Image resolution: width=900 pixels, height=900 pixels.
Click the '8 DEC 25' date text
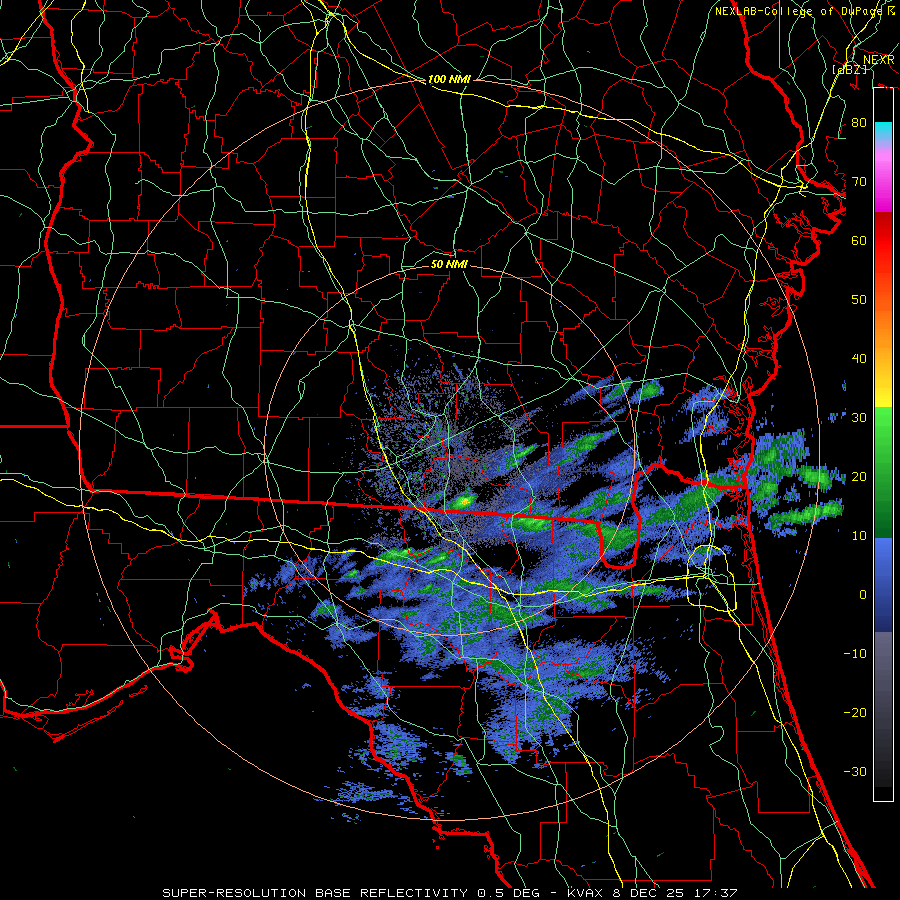[650, 893]
